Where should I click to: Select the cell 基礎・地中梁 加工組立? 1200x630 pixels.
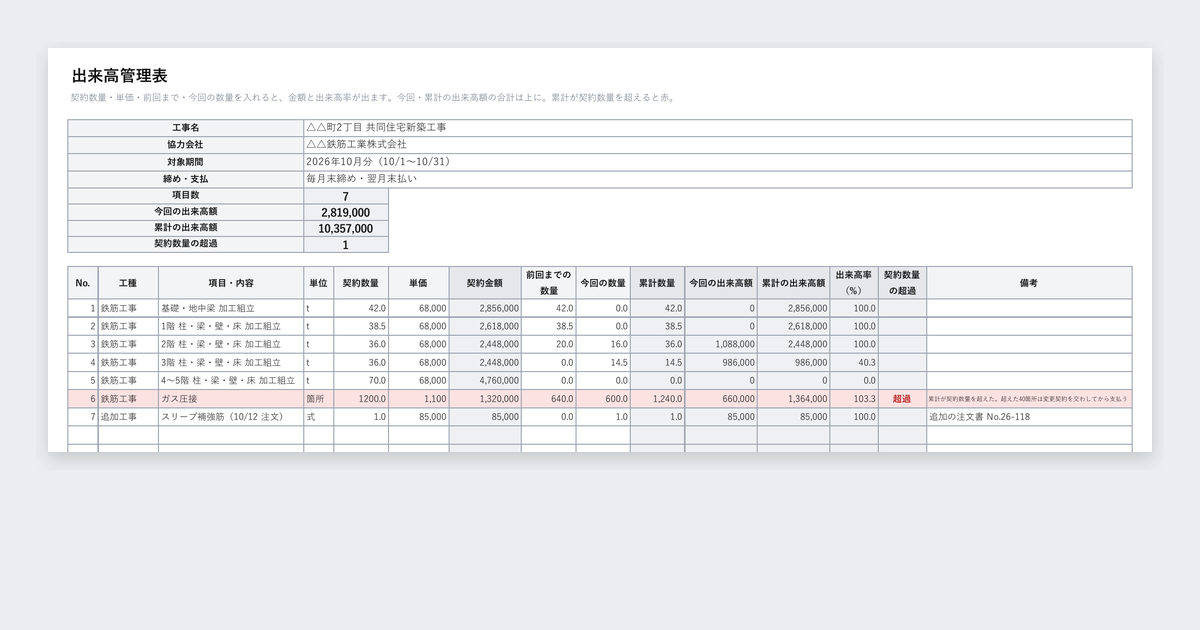tap(231, 309)
